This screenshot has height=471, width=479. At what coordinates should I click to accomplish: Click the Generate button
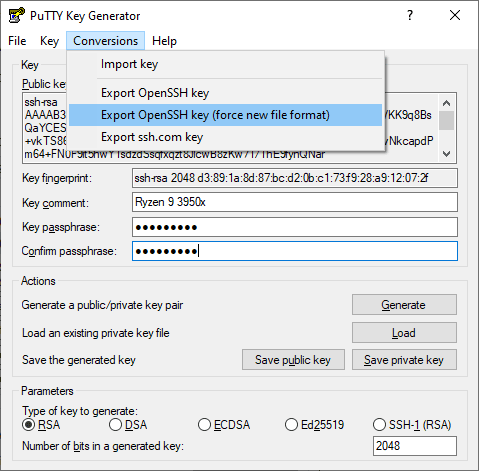coord(404,304)
